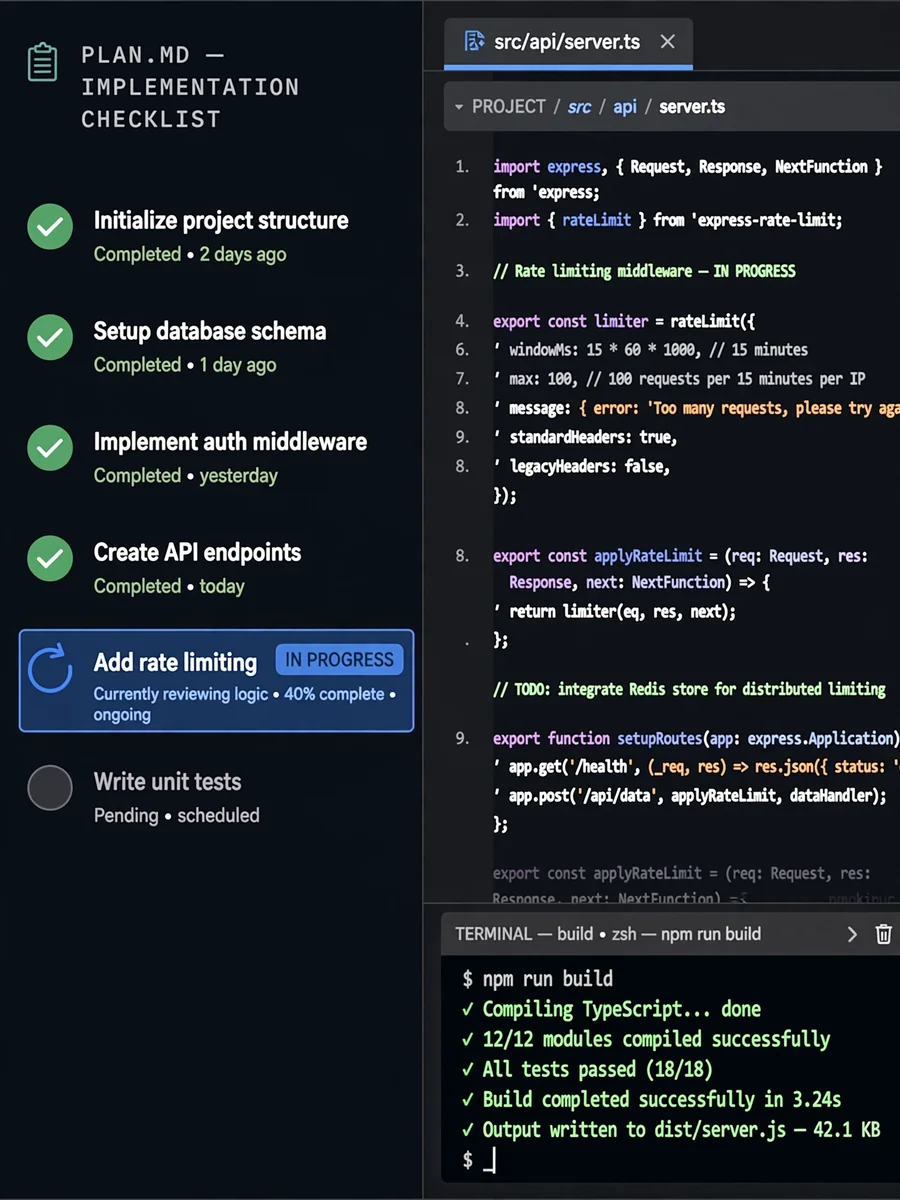The width and height of the screenshot is (900, 1200).
Task: Click the app.get('/health' code line
Action: tap(696, 767)
